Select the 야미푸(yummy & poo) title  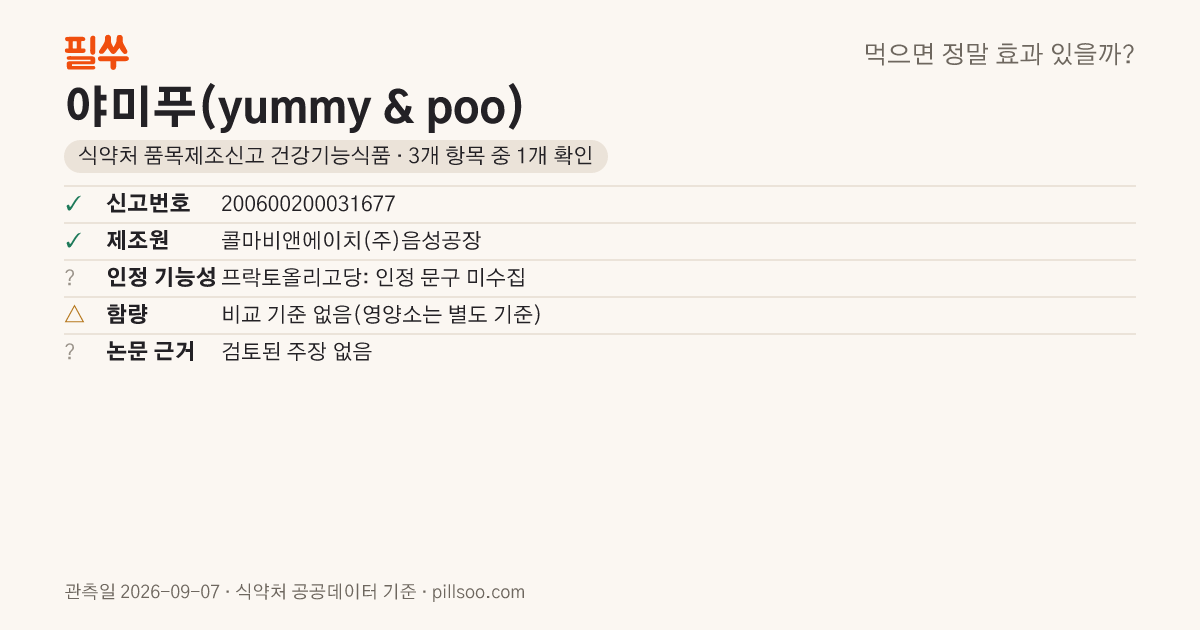coord(294,108)
